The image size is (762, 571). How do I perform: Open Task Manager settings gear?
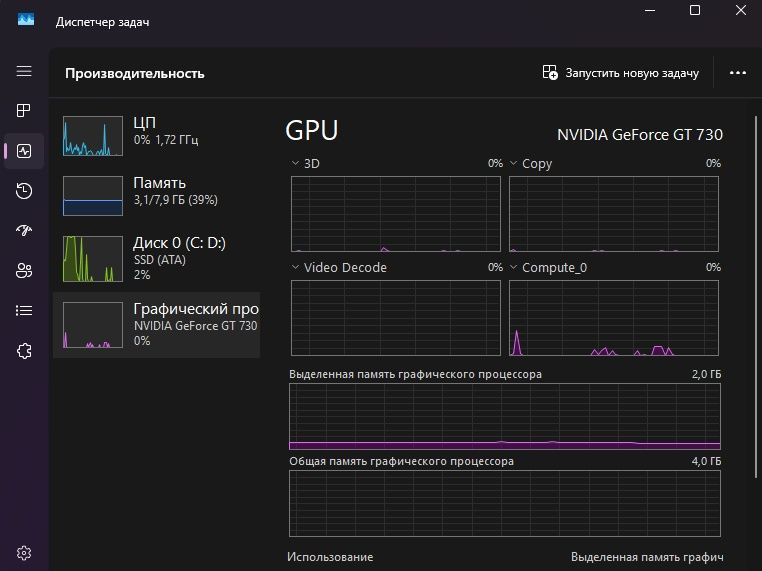coord(24,553)
